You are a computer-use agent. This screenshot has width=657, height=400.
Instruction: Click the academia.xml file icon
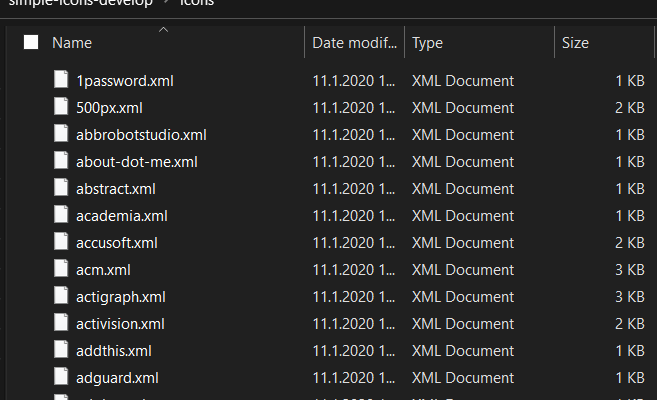pos(61,215)
